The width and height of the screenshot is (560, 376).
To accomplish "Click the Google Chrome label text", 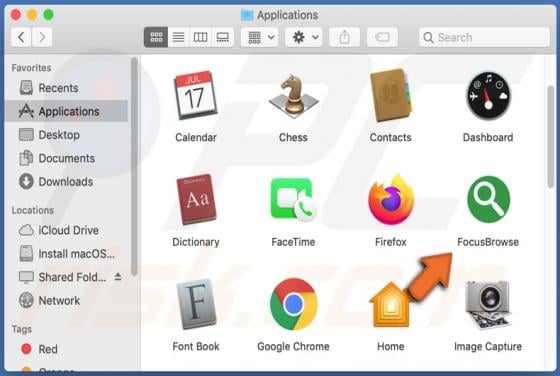I will 293,347.
